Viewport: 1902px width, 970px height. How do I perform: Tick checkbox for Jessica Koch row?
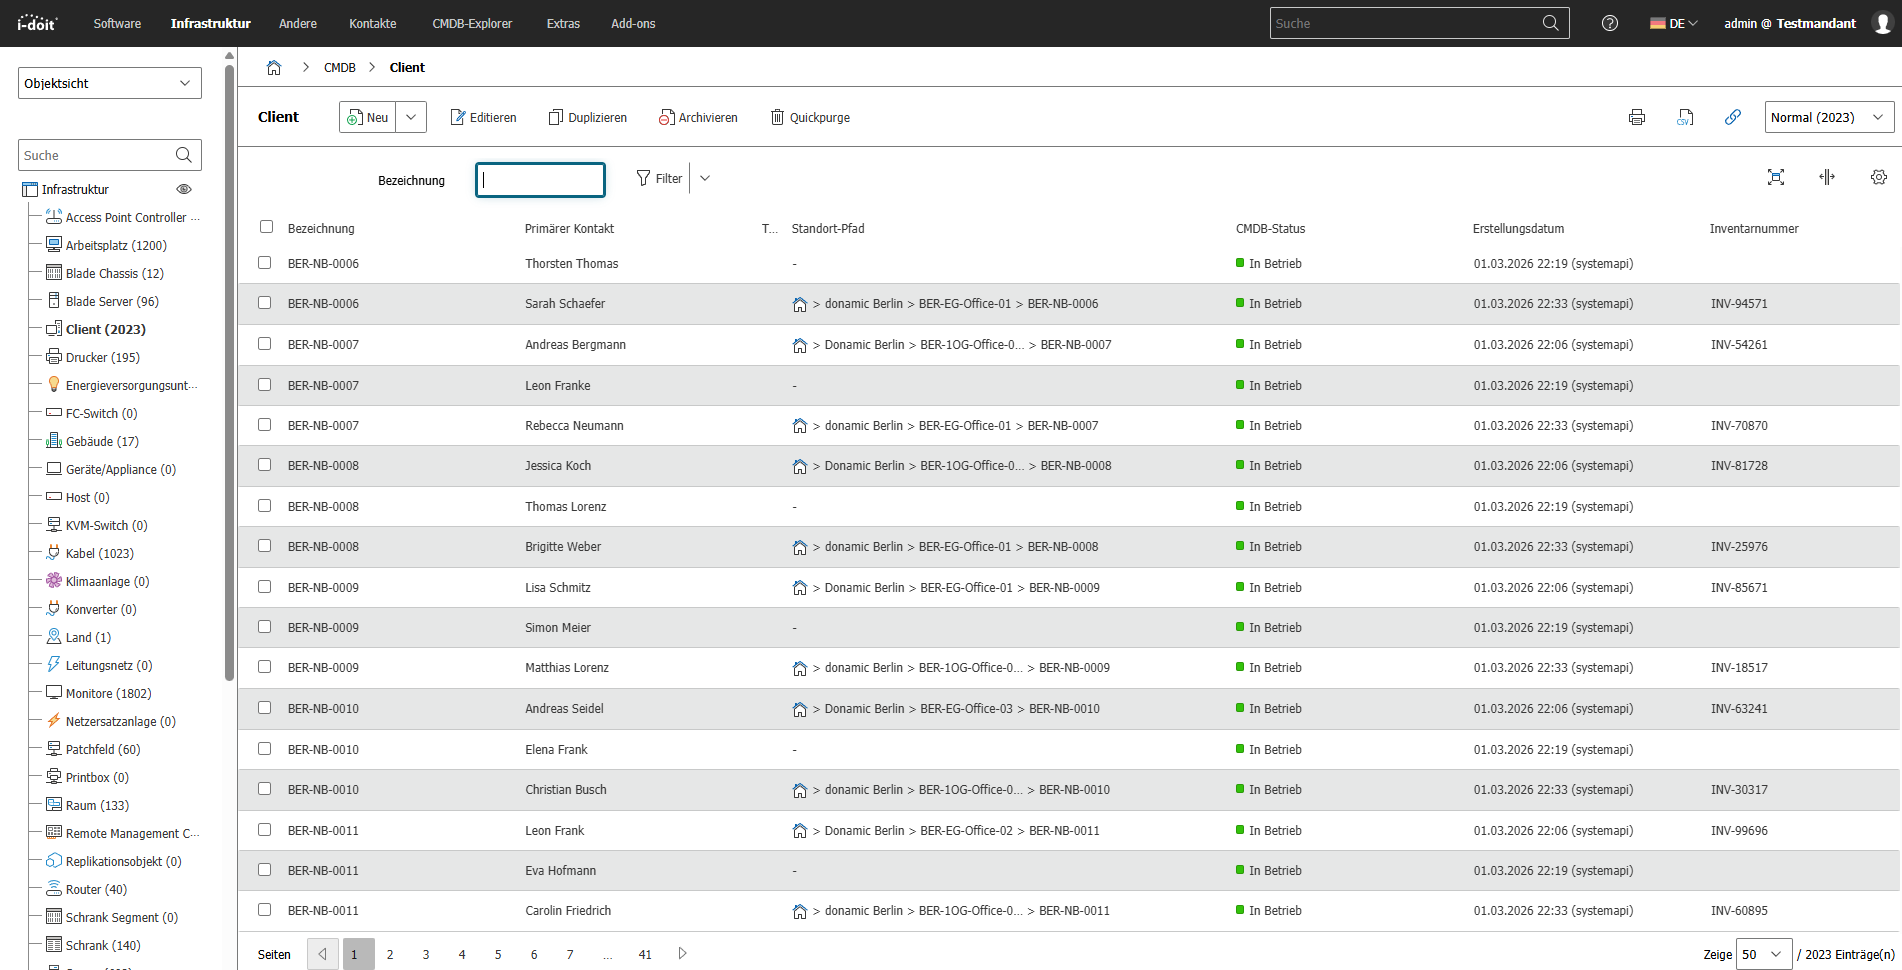pyautogui.click(x=265, y=465)
